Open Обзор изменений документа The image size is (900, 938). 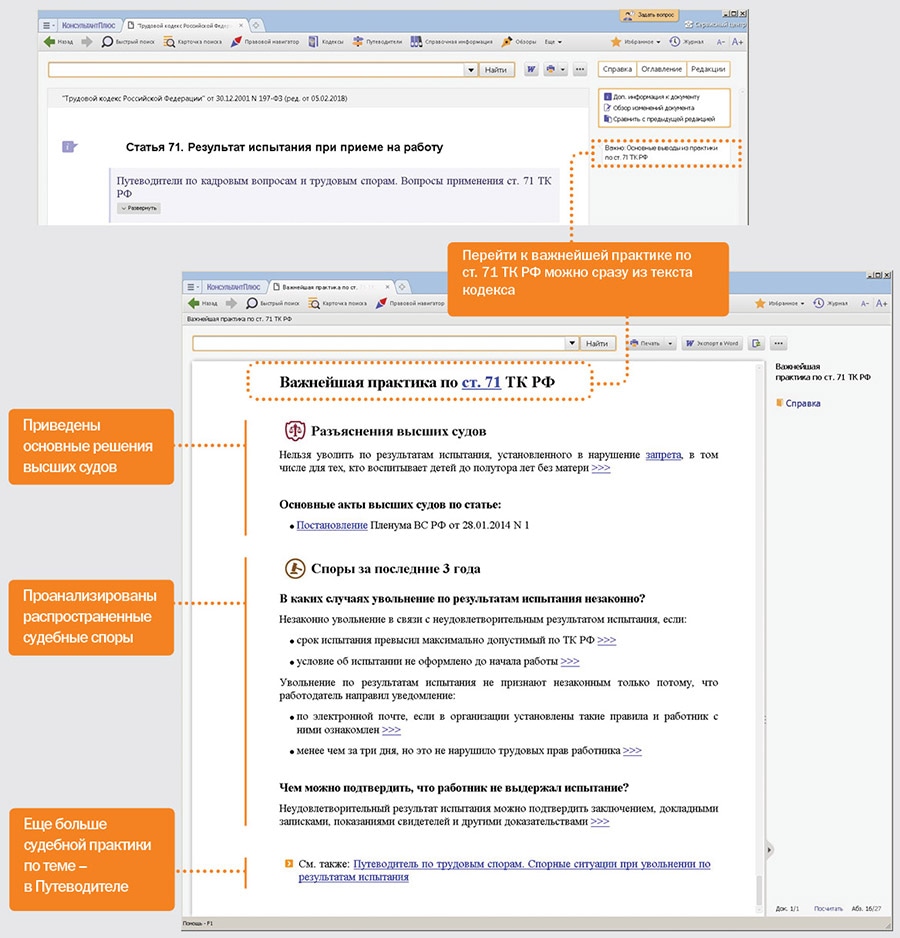[649, 108]
